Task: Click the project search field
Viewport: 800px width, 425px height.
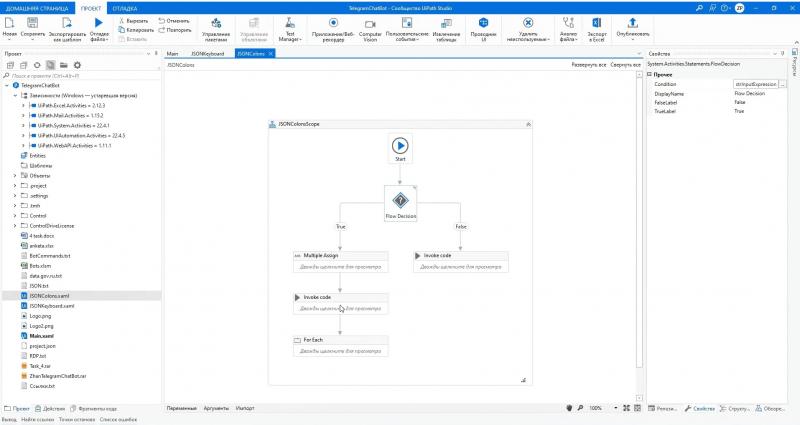Action: [x=82, y=76]
